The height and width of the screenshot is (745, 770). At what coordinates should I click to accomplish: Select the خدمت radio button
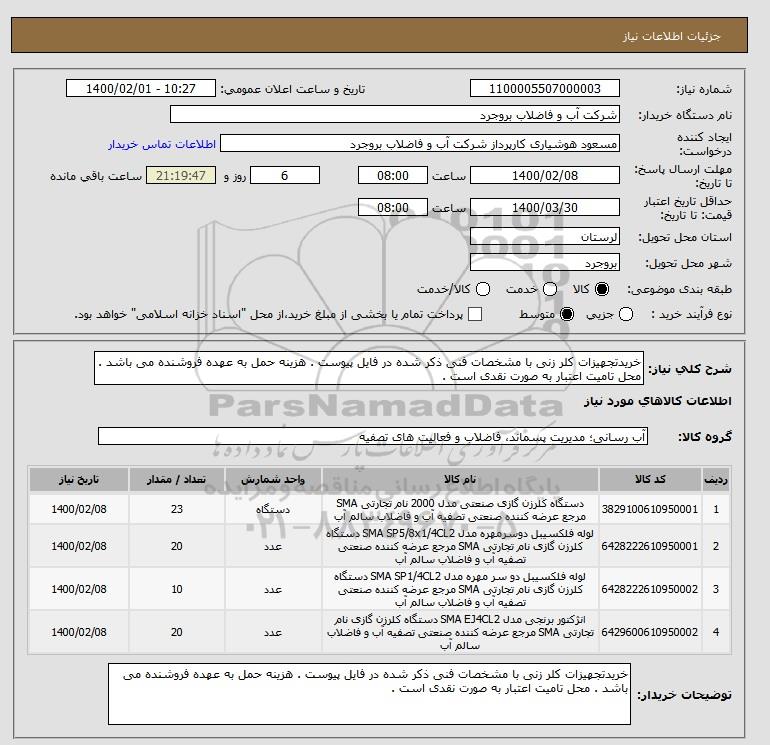[550, 289]
